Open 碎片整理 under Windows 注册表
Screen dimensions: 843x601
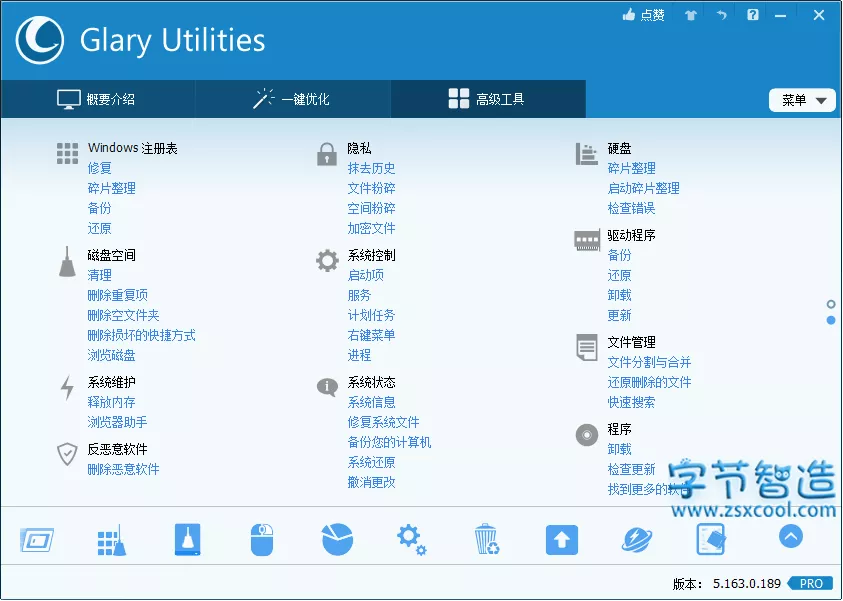click(111, 188)
